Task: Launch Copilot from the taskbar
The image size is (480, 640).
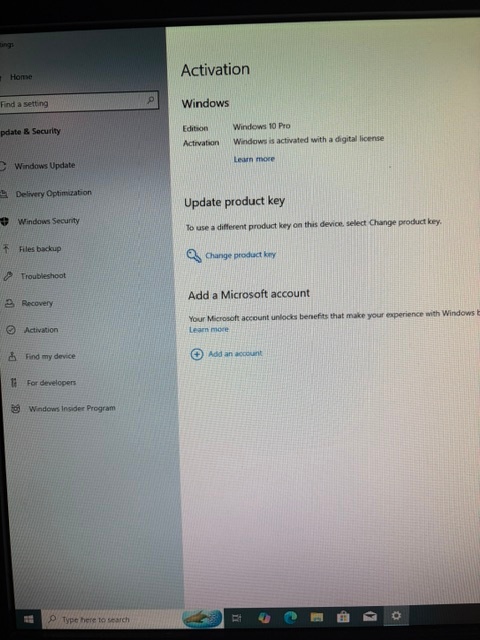Action: (264, 618)
